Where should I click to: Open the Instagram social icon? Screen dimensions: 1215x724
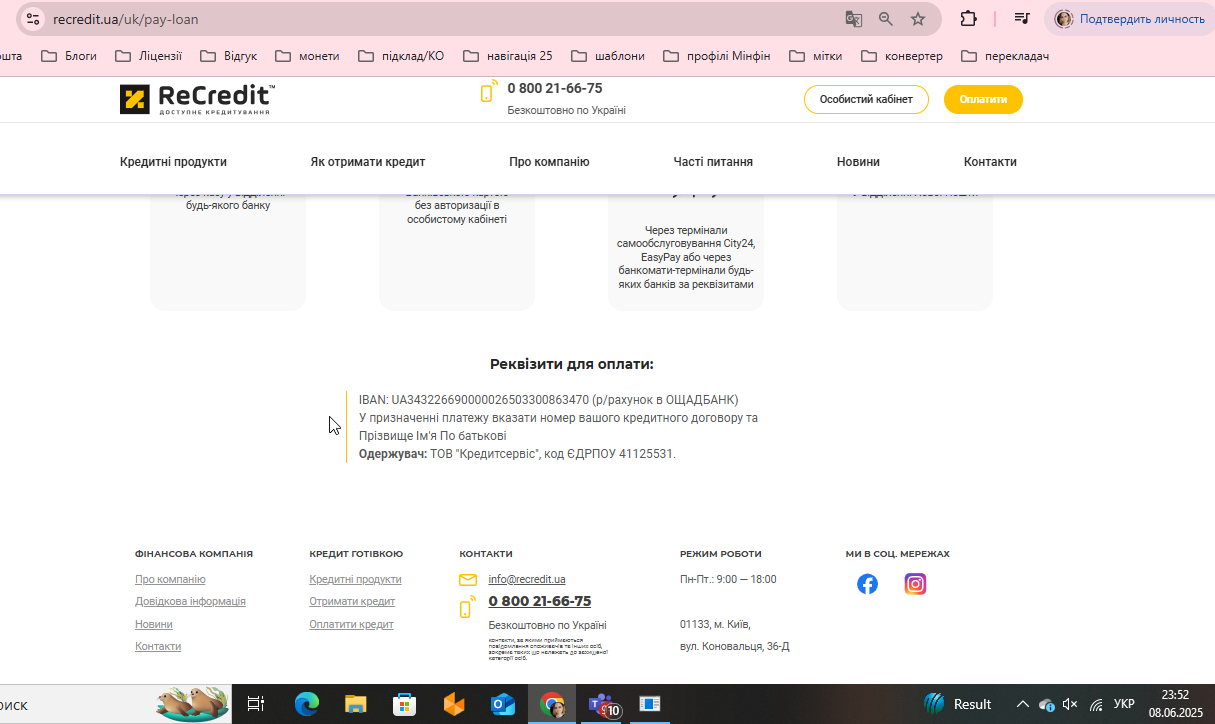coord(915,584)
